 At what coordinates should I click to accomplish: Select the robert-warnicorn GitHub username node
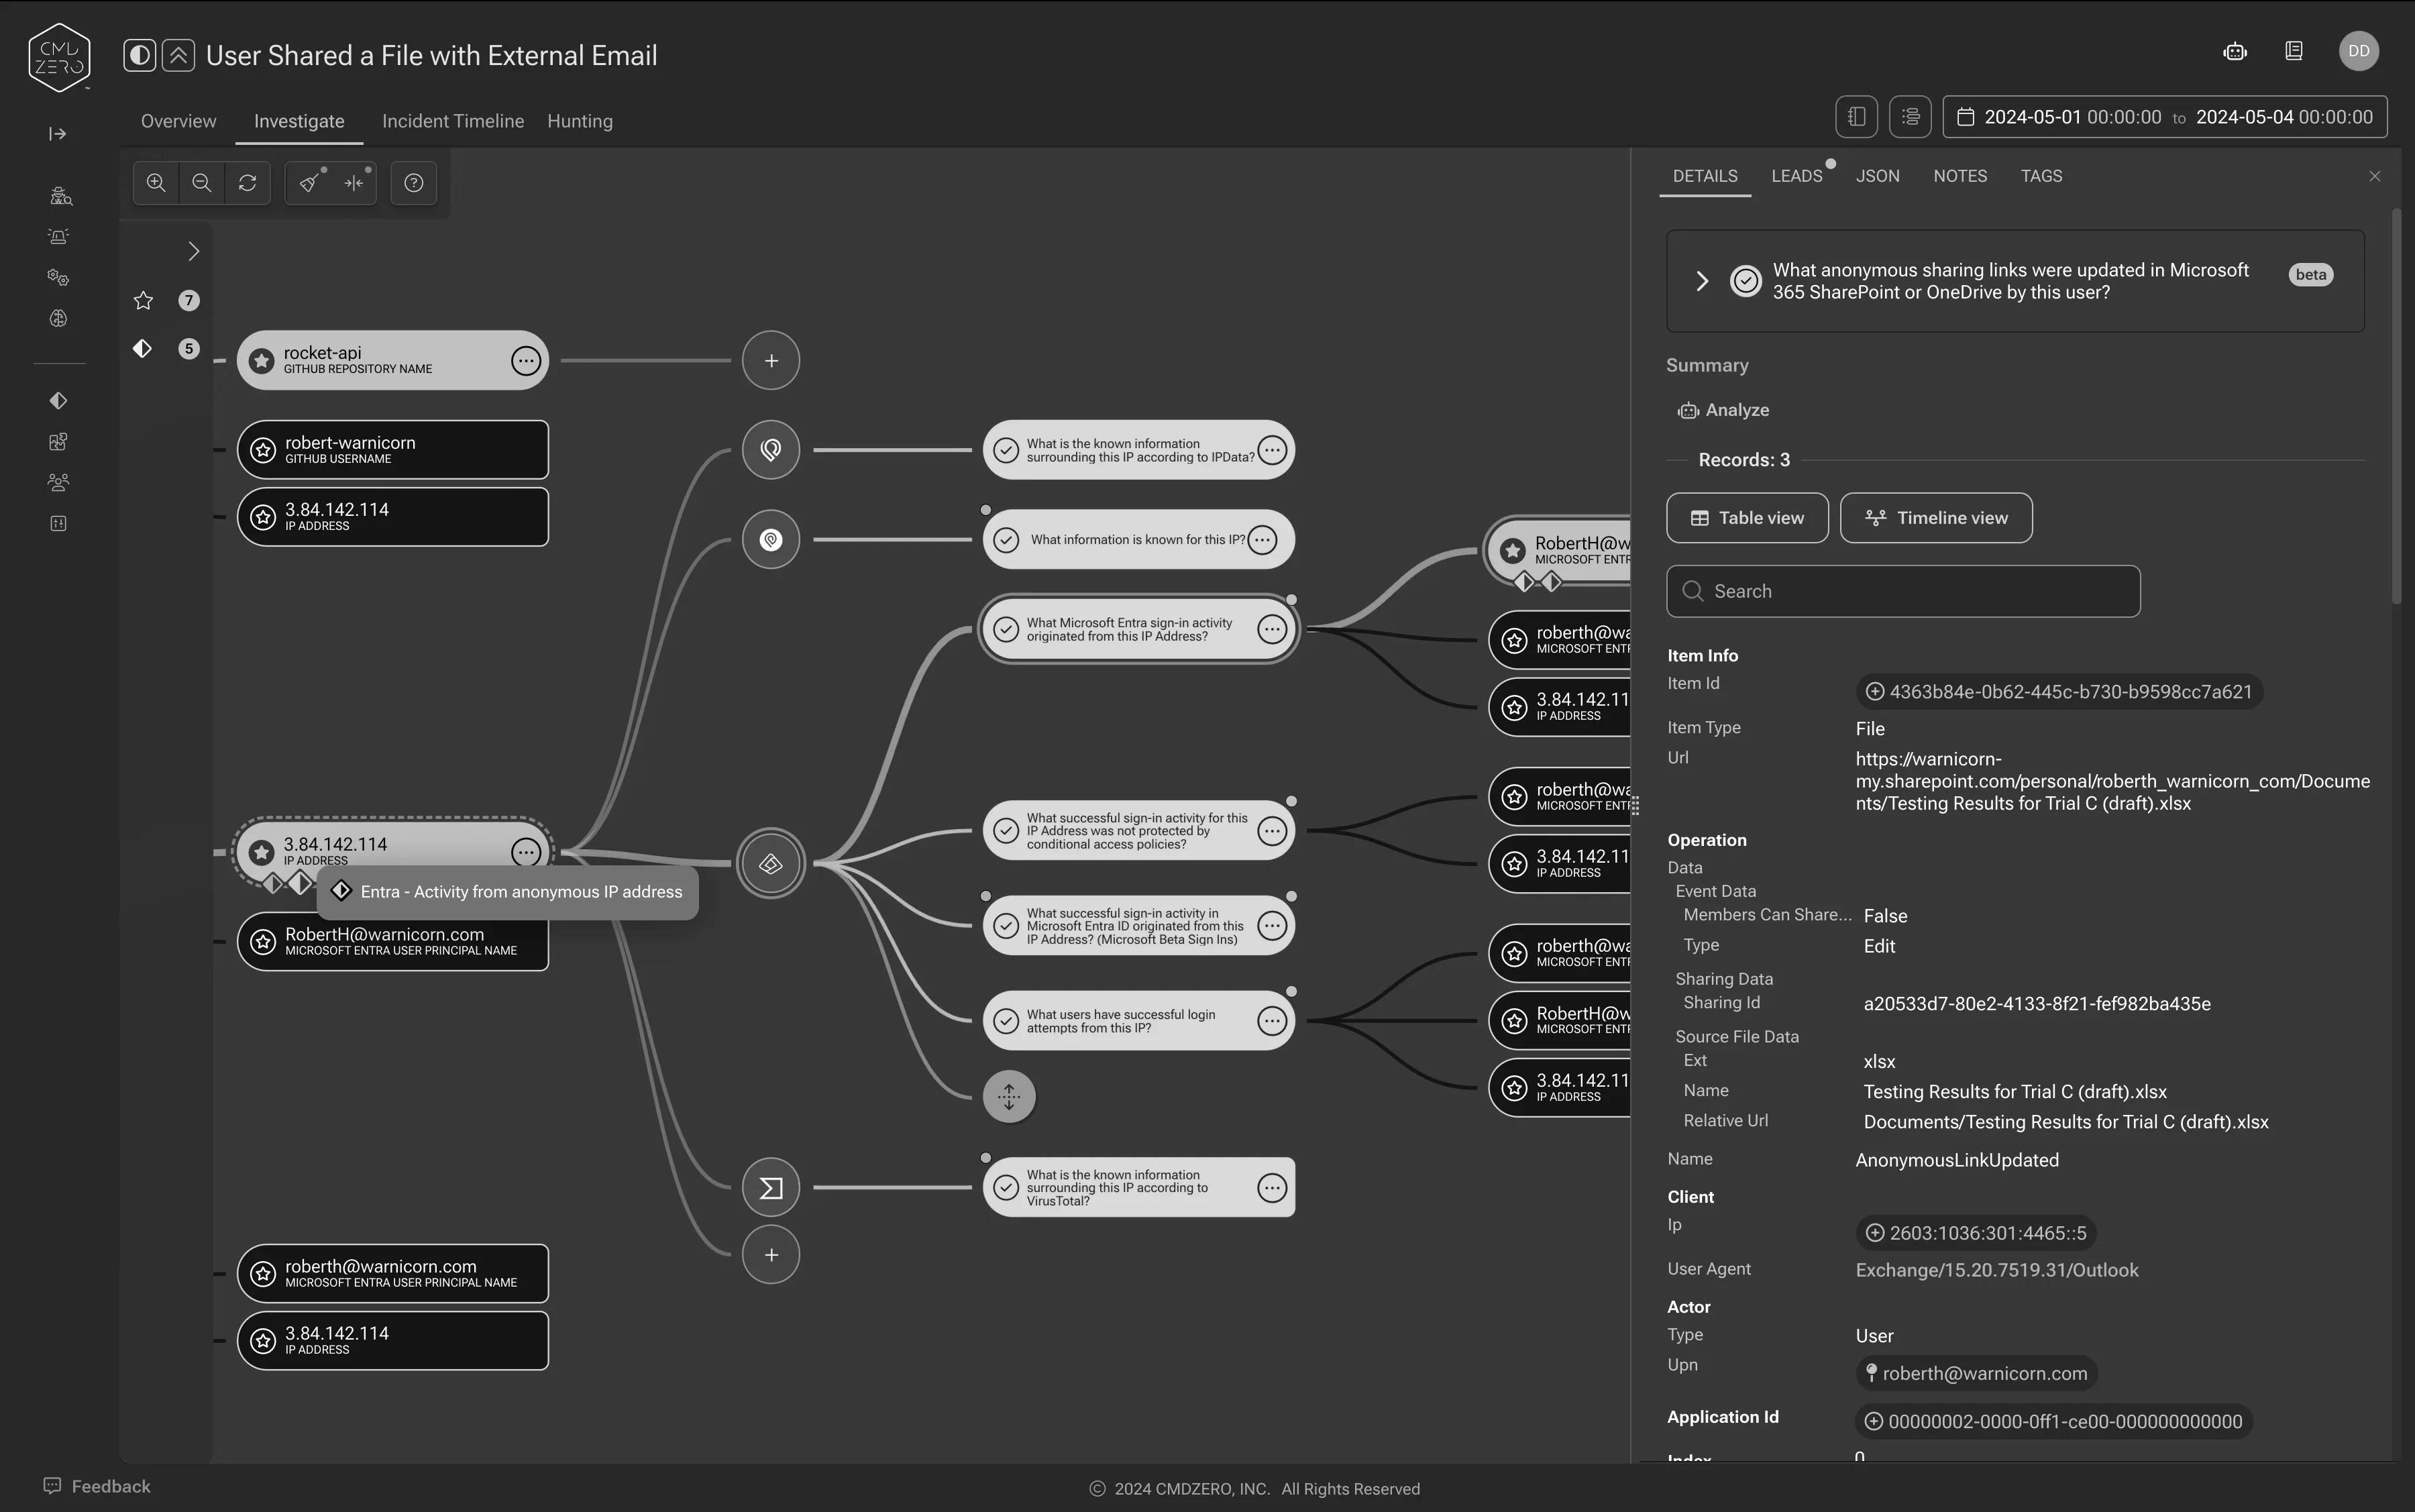392,450
